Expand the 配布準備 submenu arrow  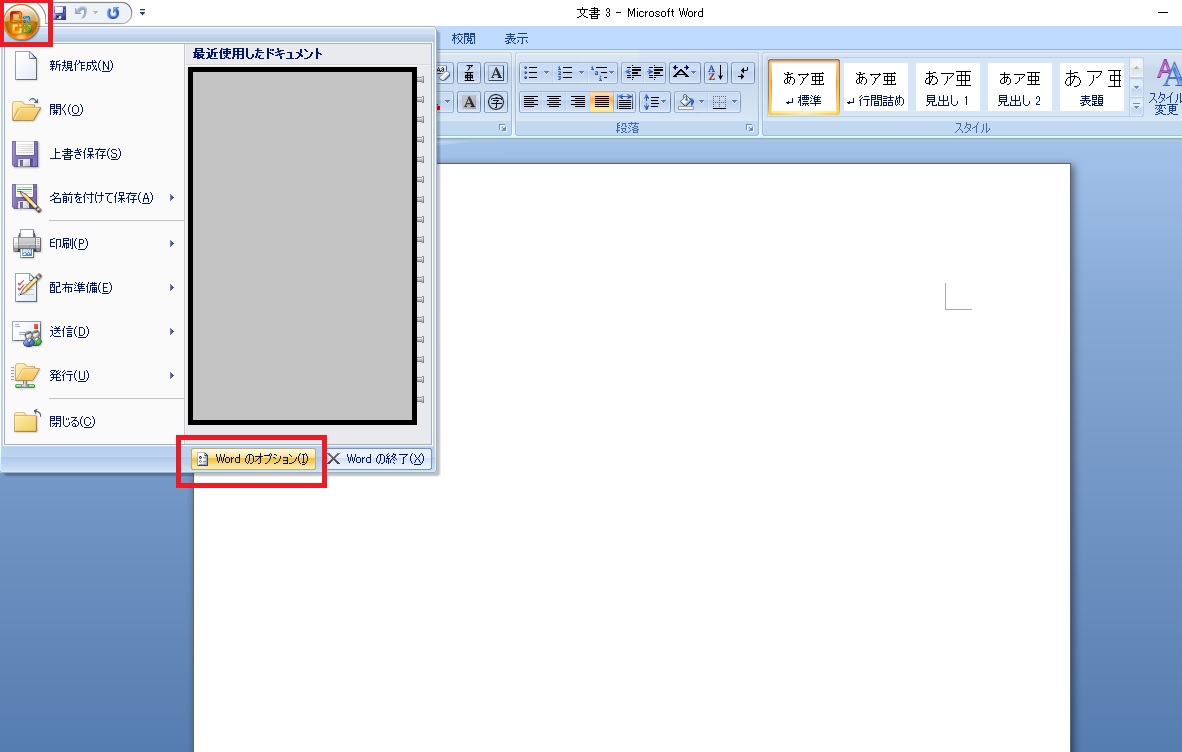click(172, 287)
